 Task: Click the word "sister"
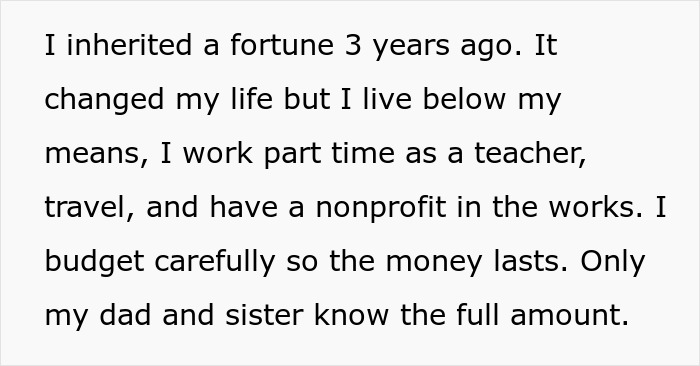[265, 316]
